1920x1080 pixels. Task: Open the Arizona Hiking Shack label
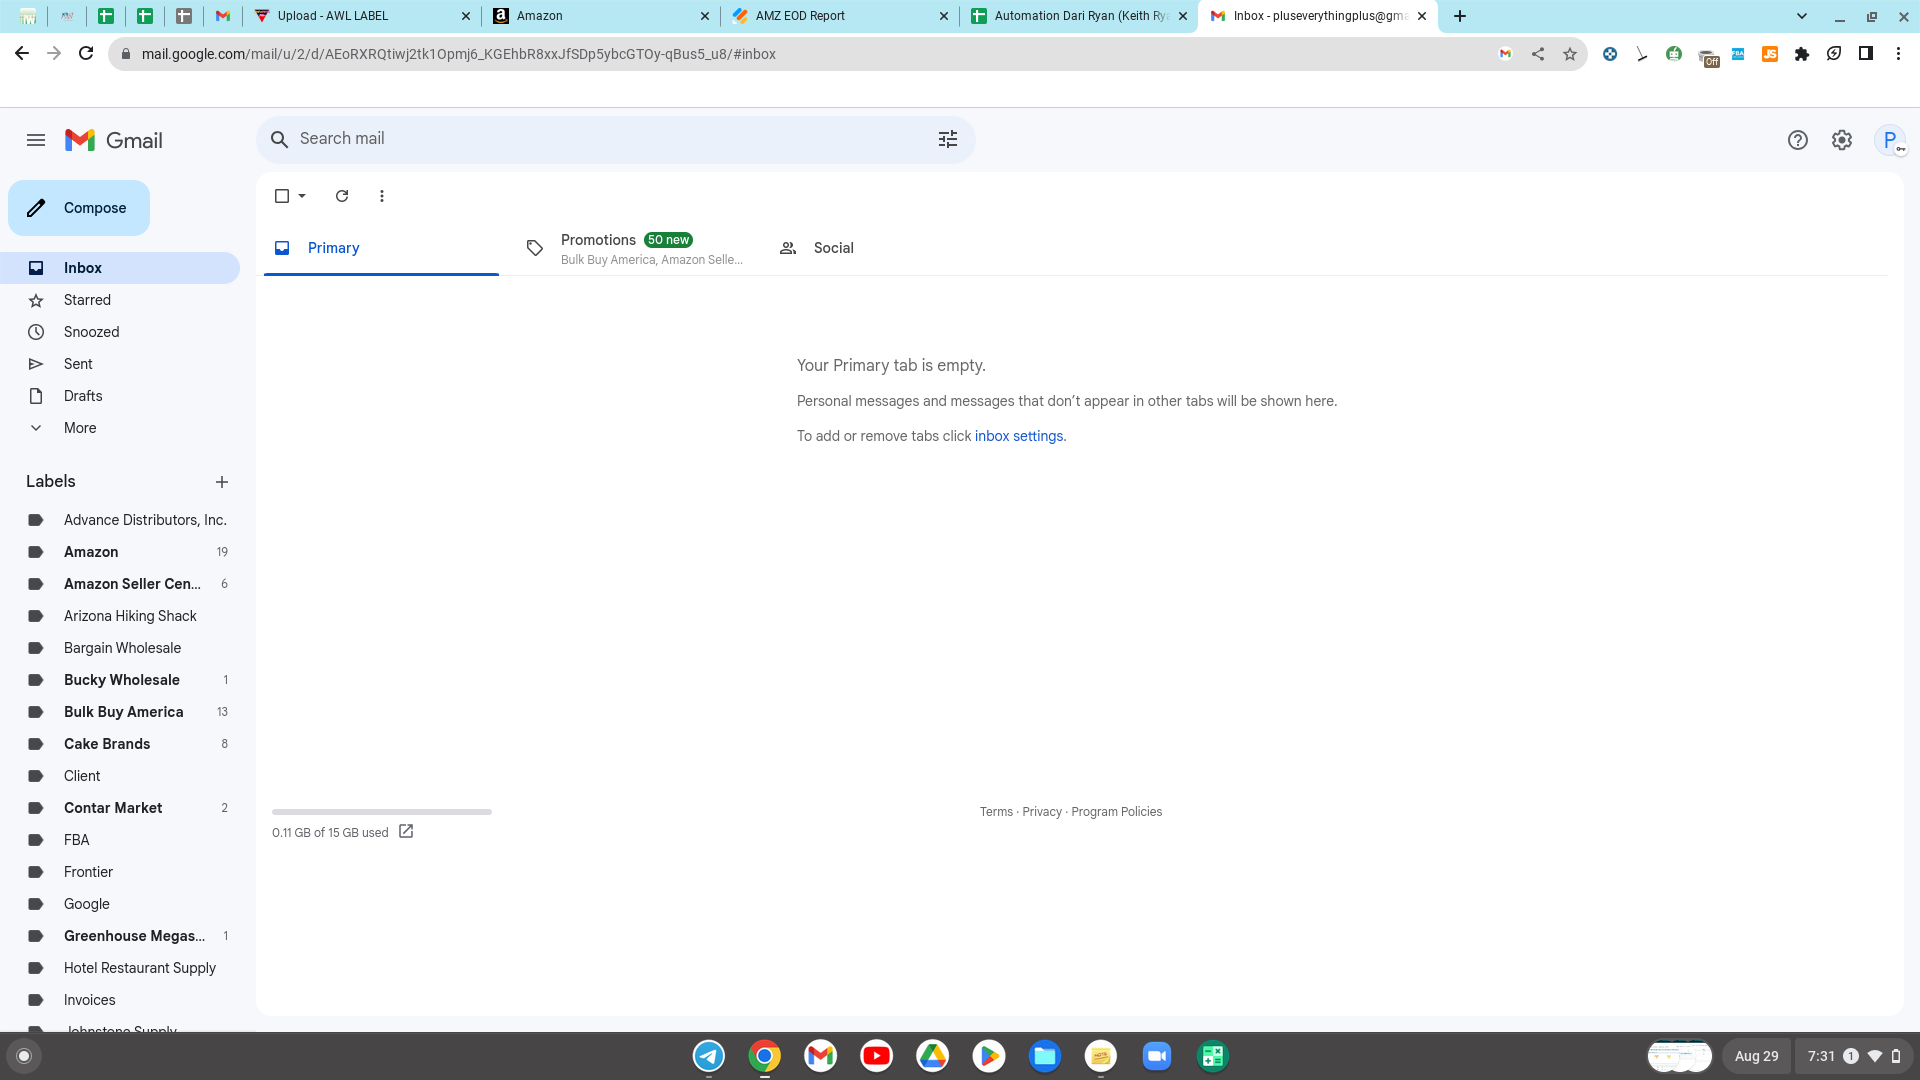point(120,616)
